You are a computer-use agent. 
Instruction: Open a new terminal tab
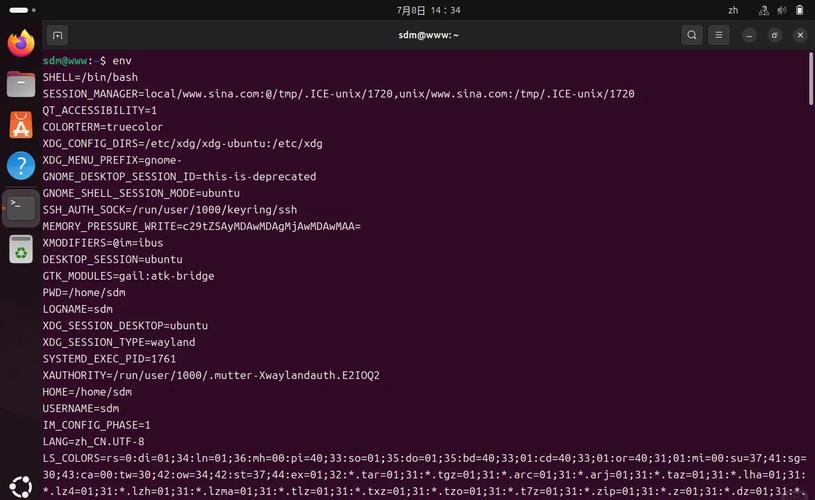pyautogui.click(x=57, y=35)
